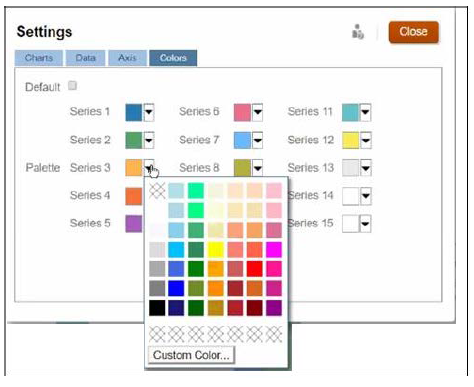This screenshot has width=474, height=387.
Task: Open the Series 1 color dropdown arrow
Action: click(x=149, y=112)
